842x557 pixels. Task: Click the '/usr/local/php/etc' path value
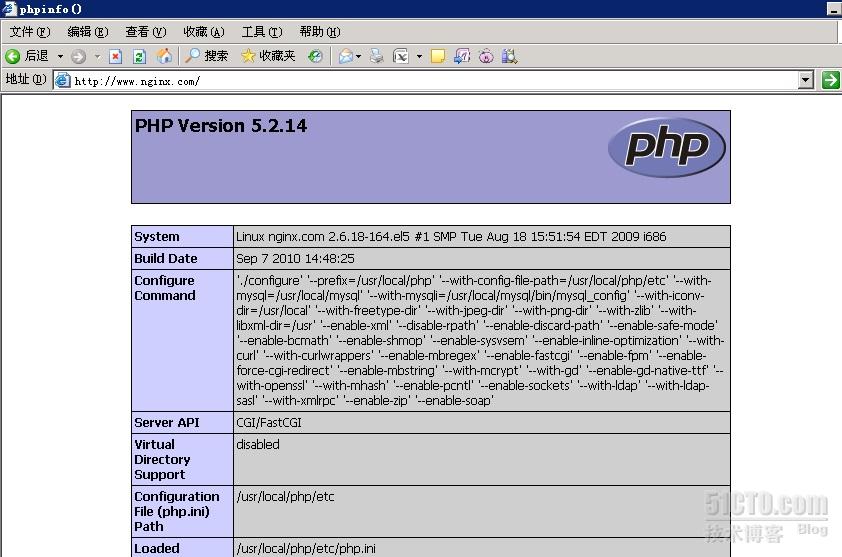click(285, 496)
